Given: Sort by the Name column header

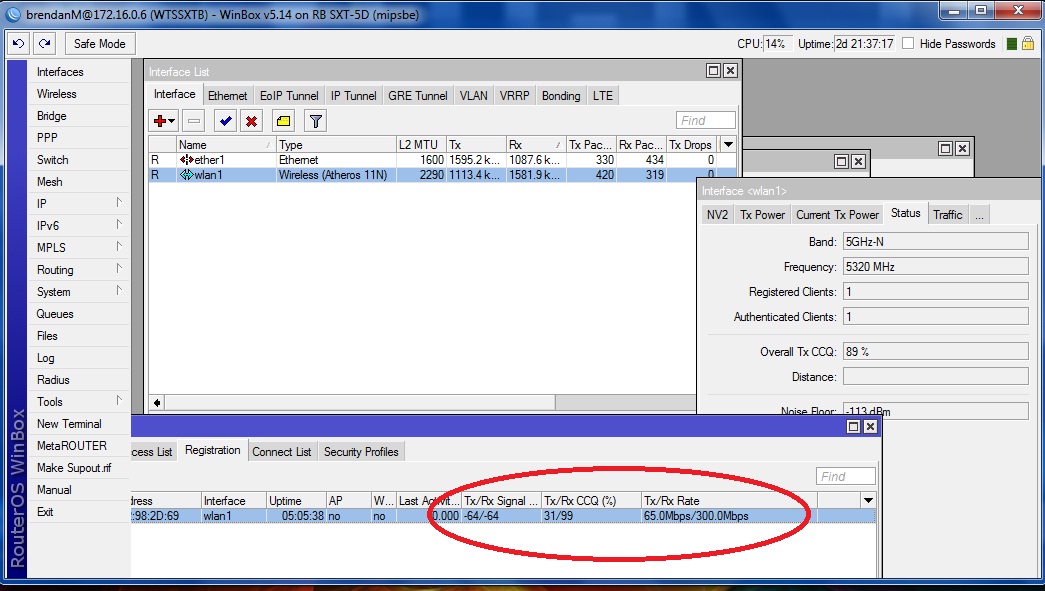Looking at the screenshot, I should click(226, 145).
